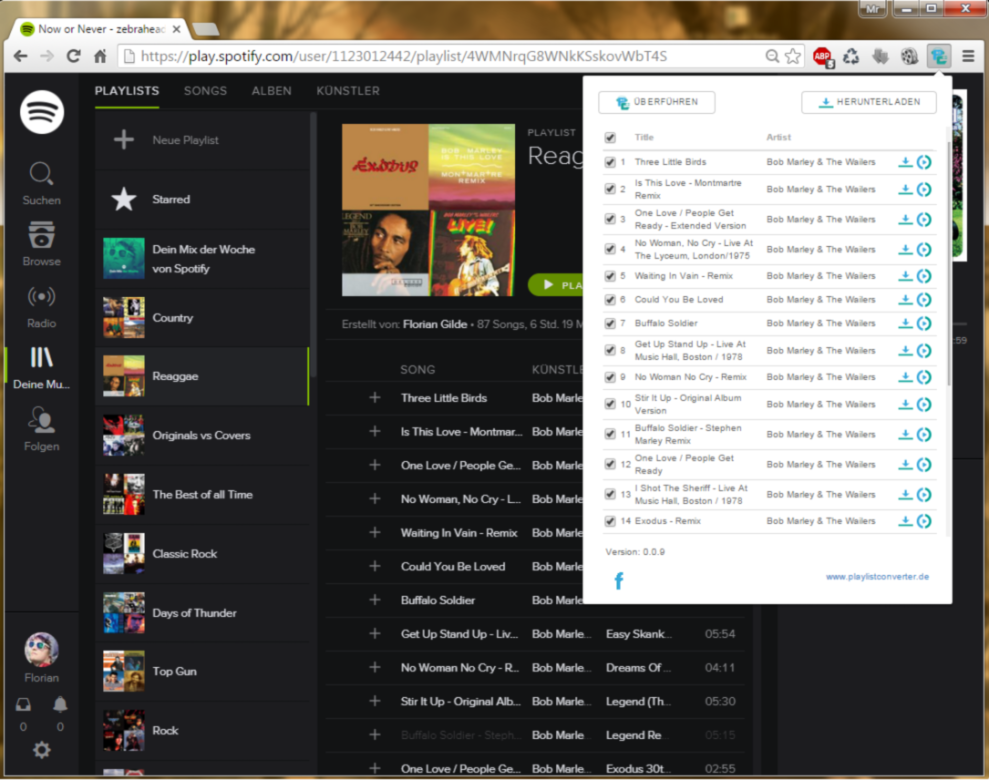This screenshot has width=989, height=780.
Task: Bookmark this page with star icon
Action: pos(793,56)
